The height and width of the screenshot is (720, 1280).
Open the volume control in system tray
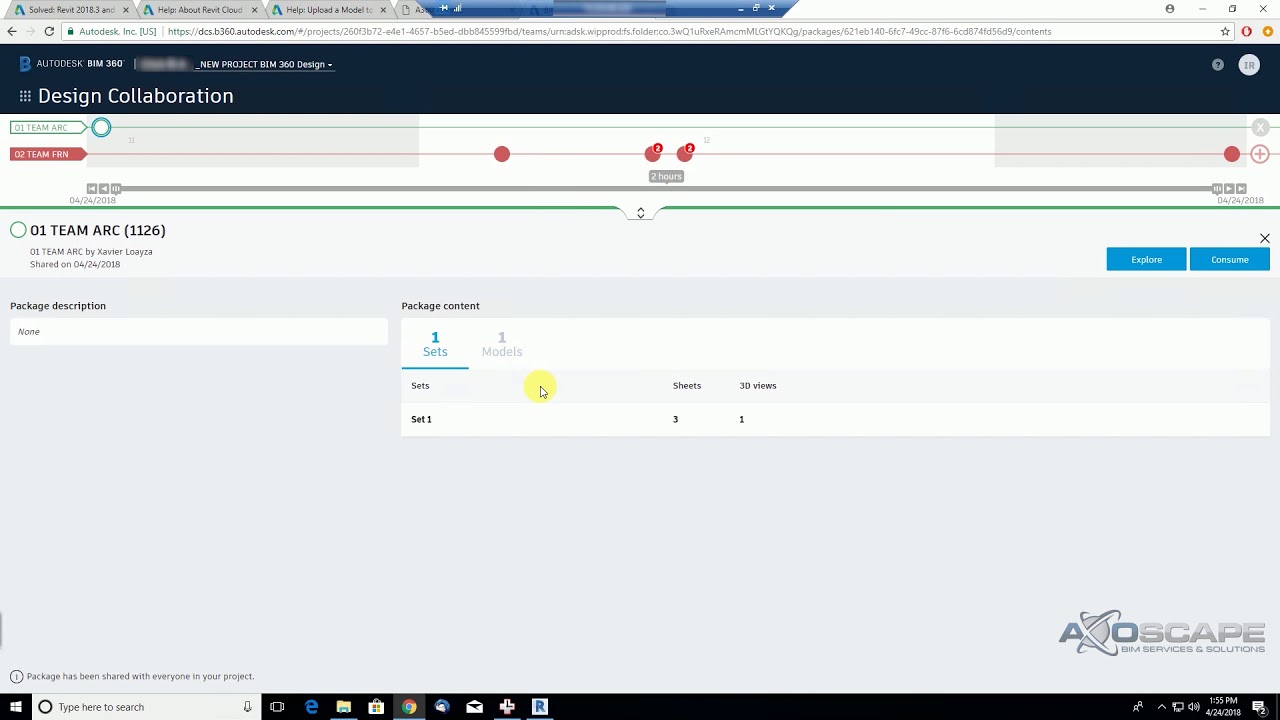coord(1194,707)
